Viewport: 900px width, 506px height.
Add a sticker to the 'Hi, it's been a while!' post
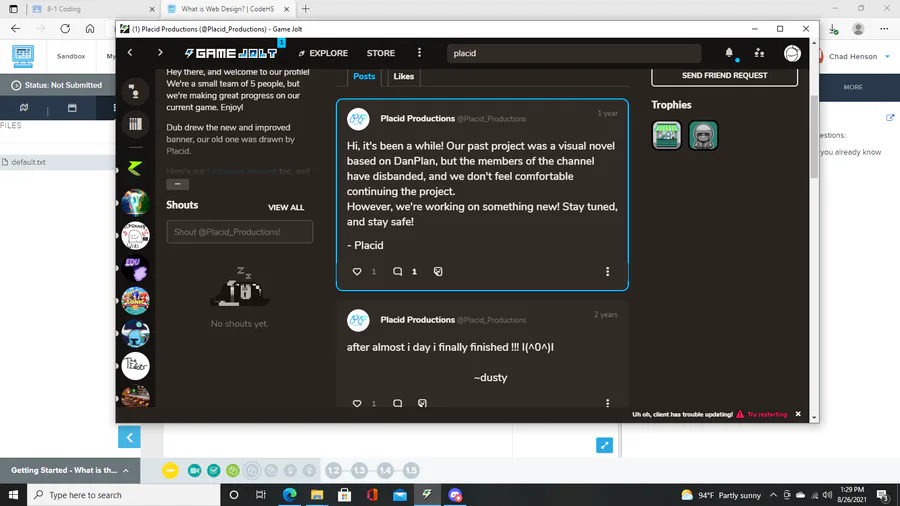click(438, 271)
